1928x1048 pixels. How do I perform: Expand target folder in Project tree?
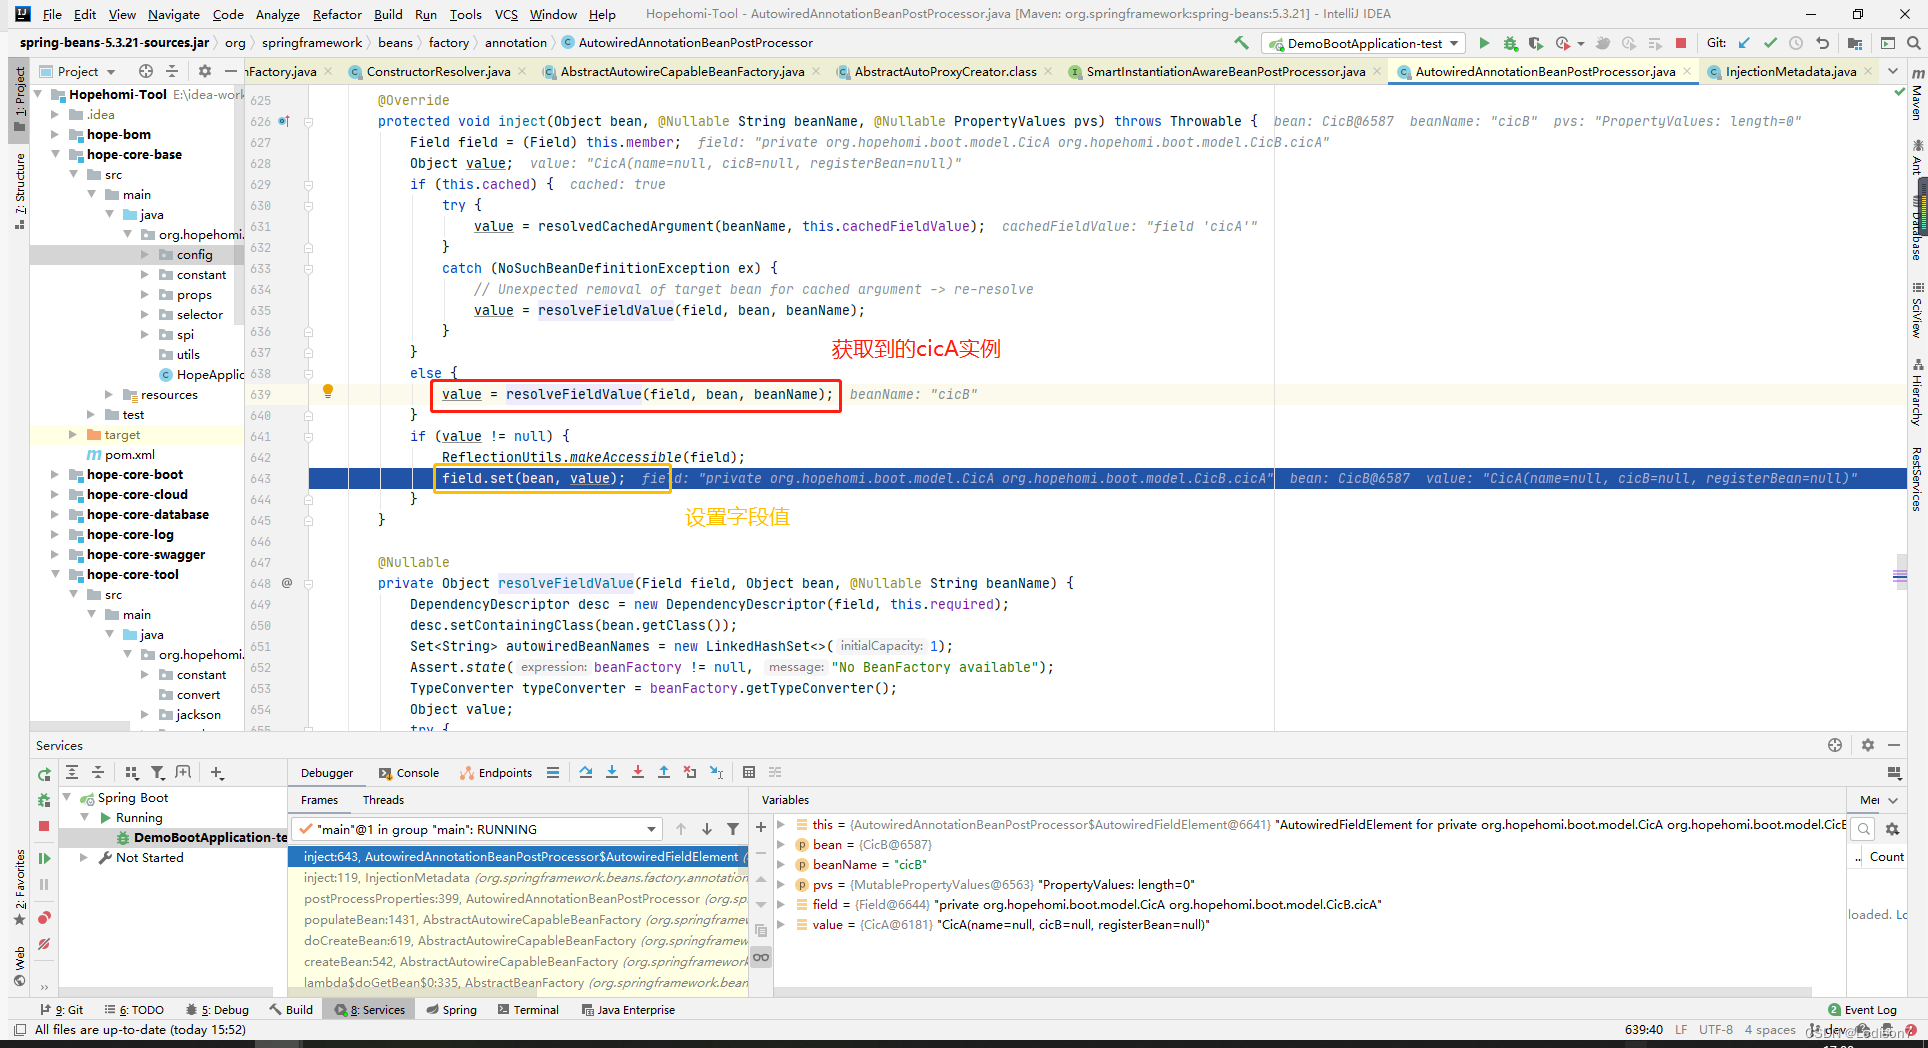[73, 434]
